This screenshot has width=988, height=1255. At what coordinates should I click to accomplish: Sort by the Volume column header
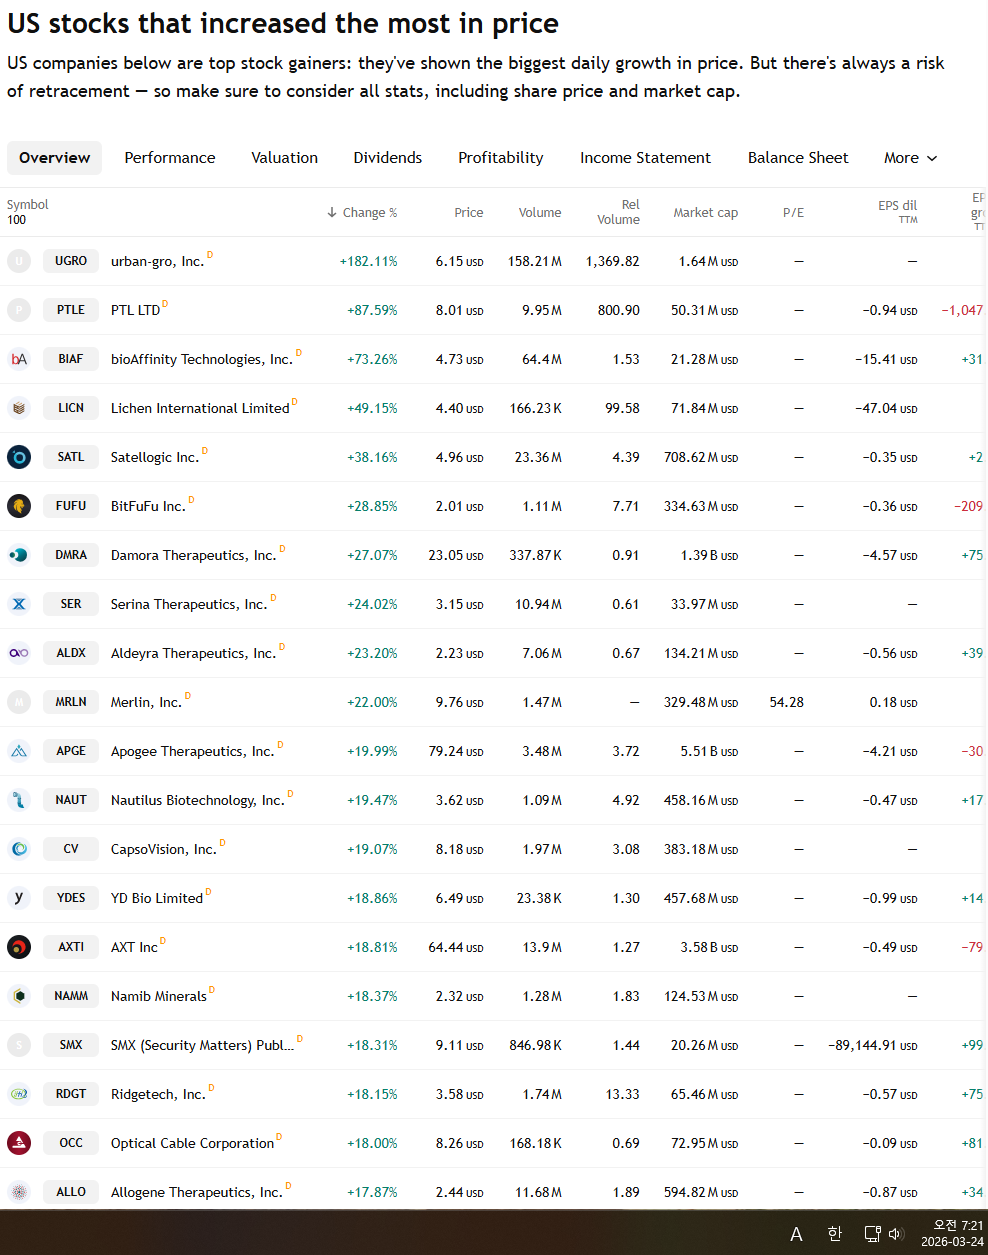(x=540, y=212)
